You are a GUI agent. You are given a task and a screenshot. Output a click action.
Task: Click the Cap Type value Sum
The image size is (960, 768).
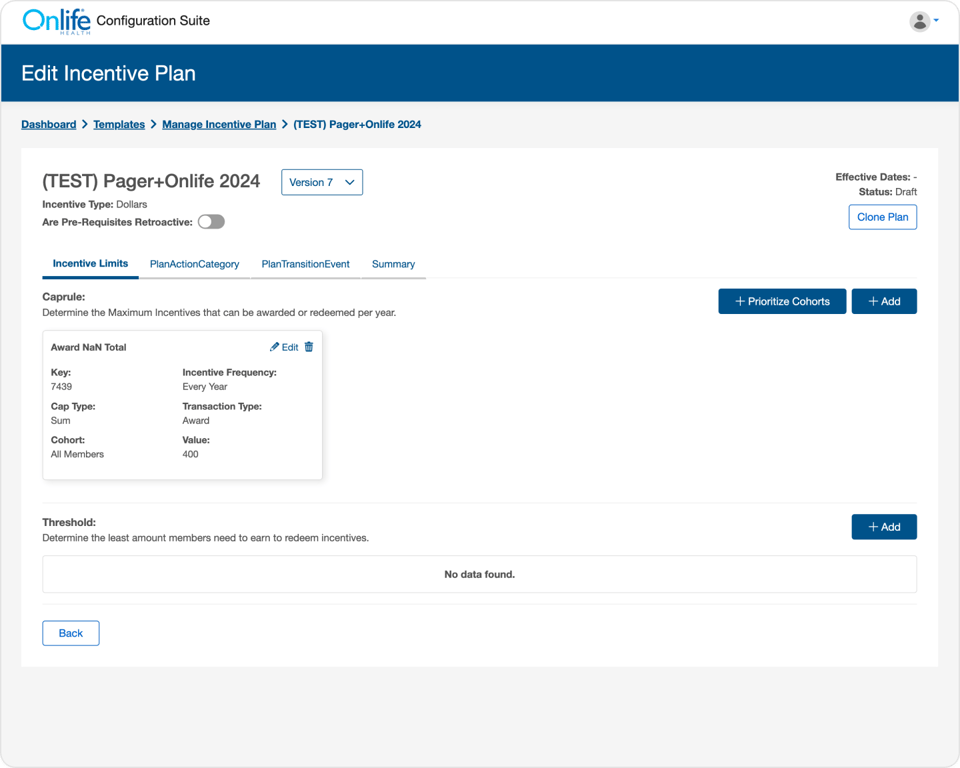point(61,421)
